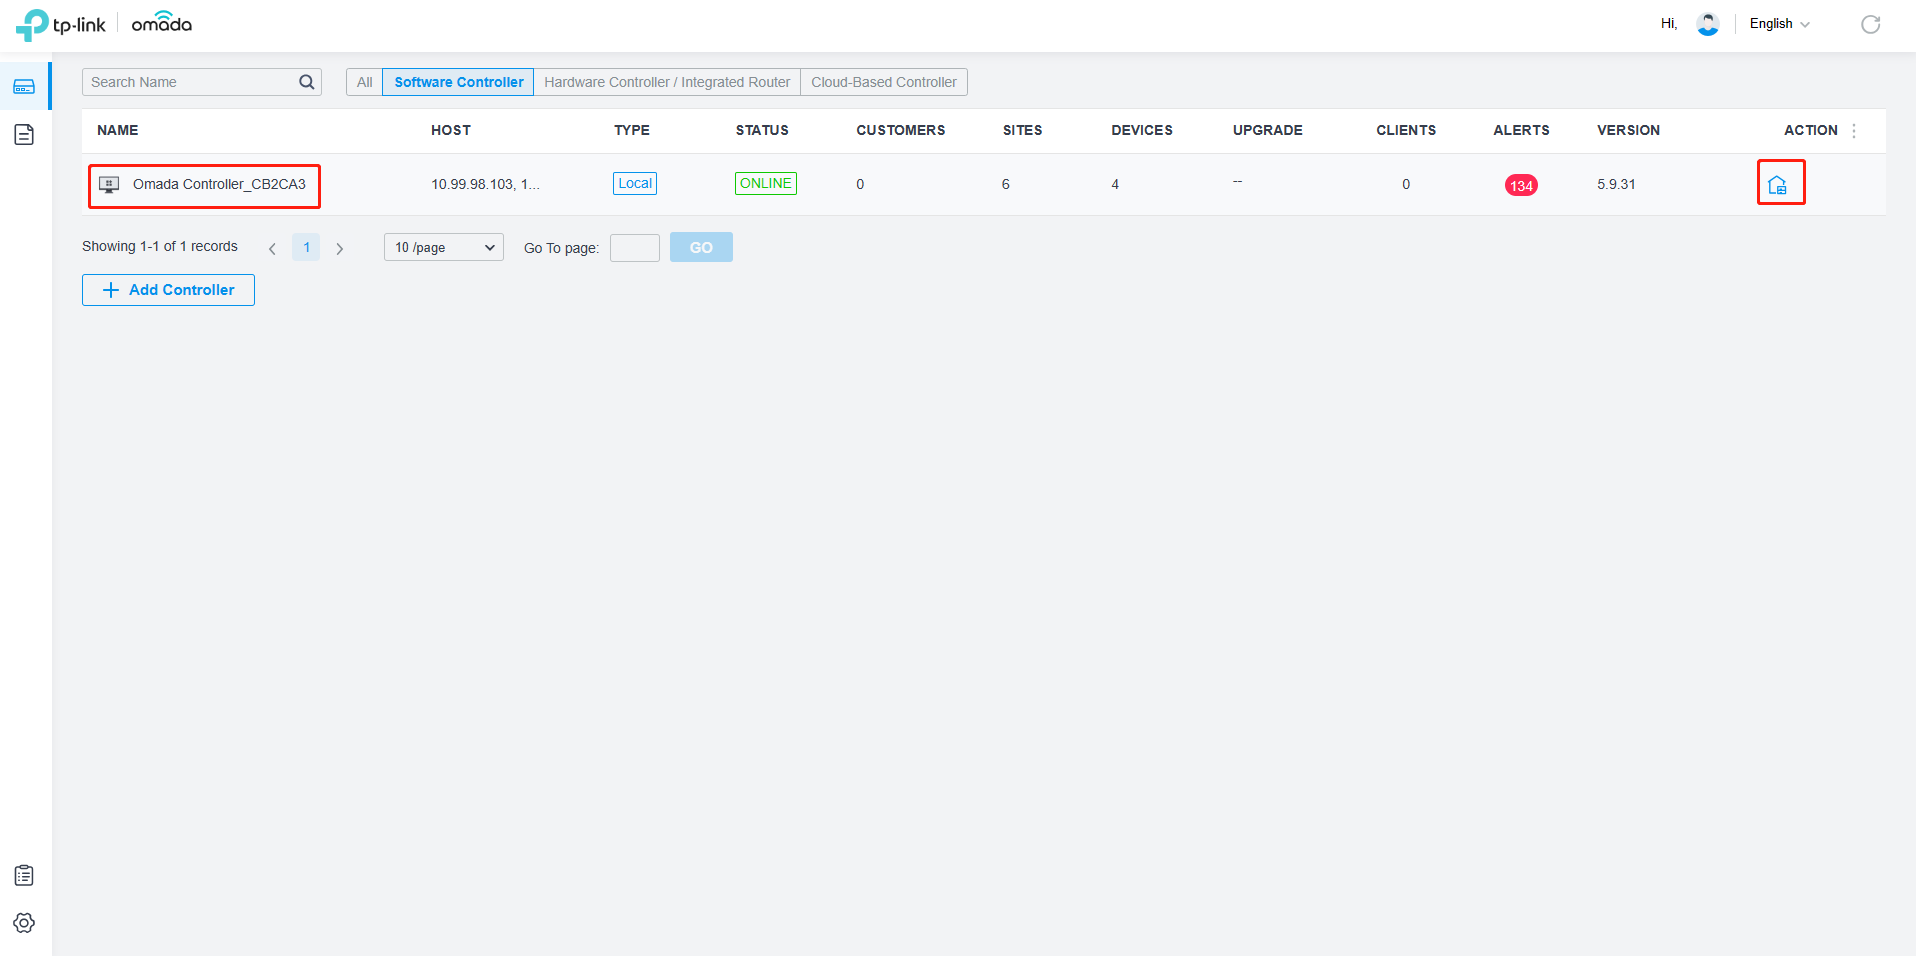The width and height of the screenshot is (1916, 956).
Task: Click the tp-link omada logo
Action: (x=104, y=24)
